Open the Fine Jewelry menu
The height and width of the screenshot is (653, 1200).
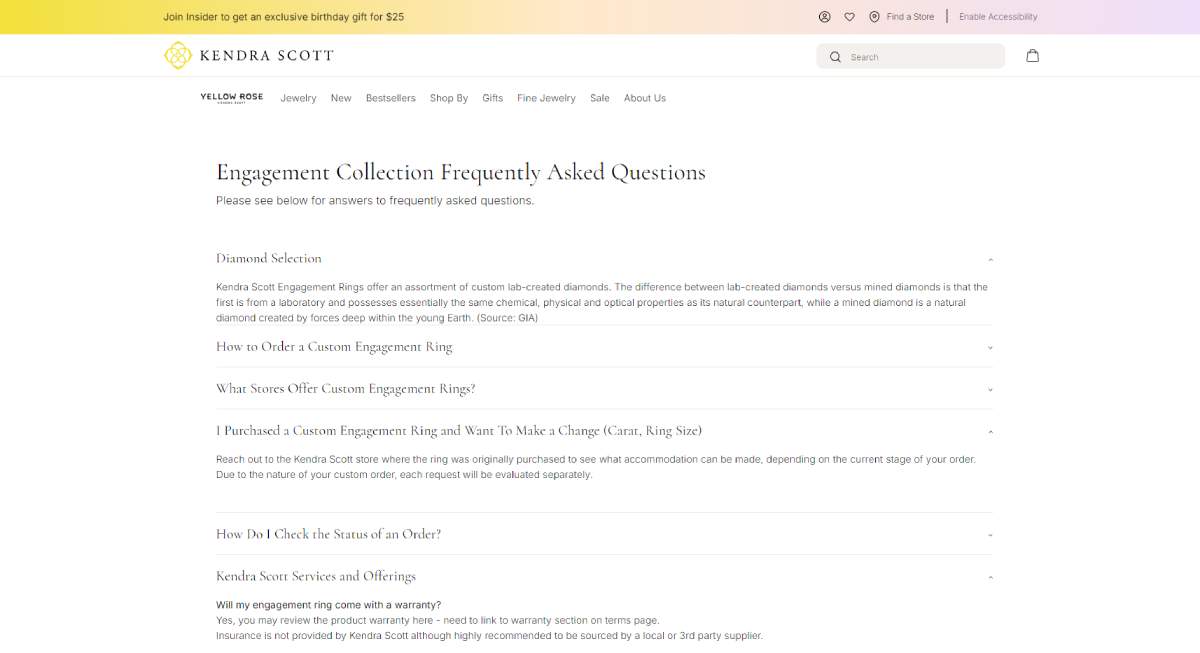(x=546, y=98)
